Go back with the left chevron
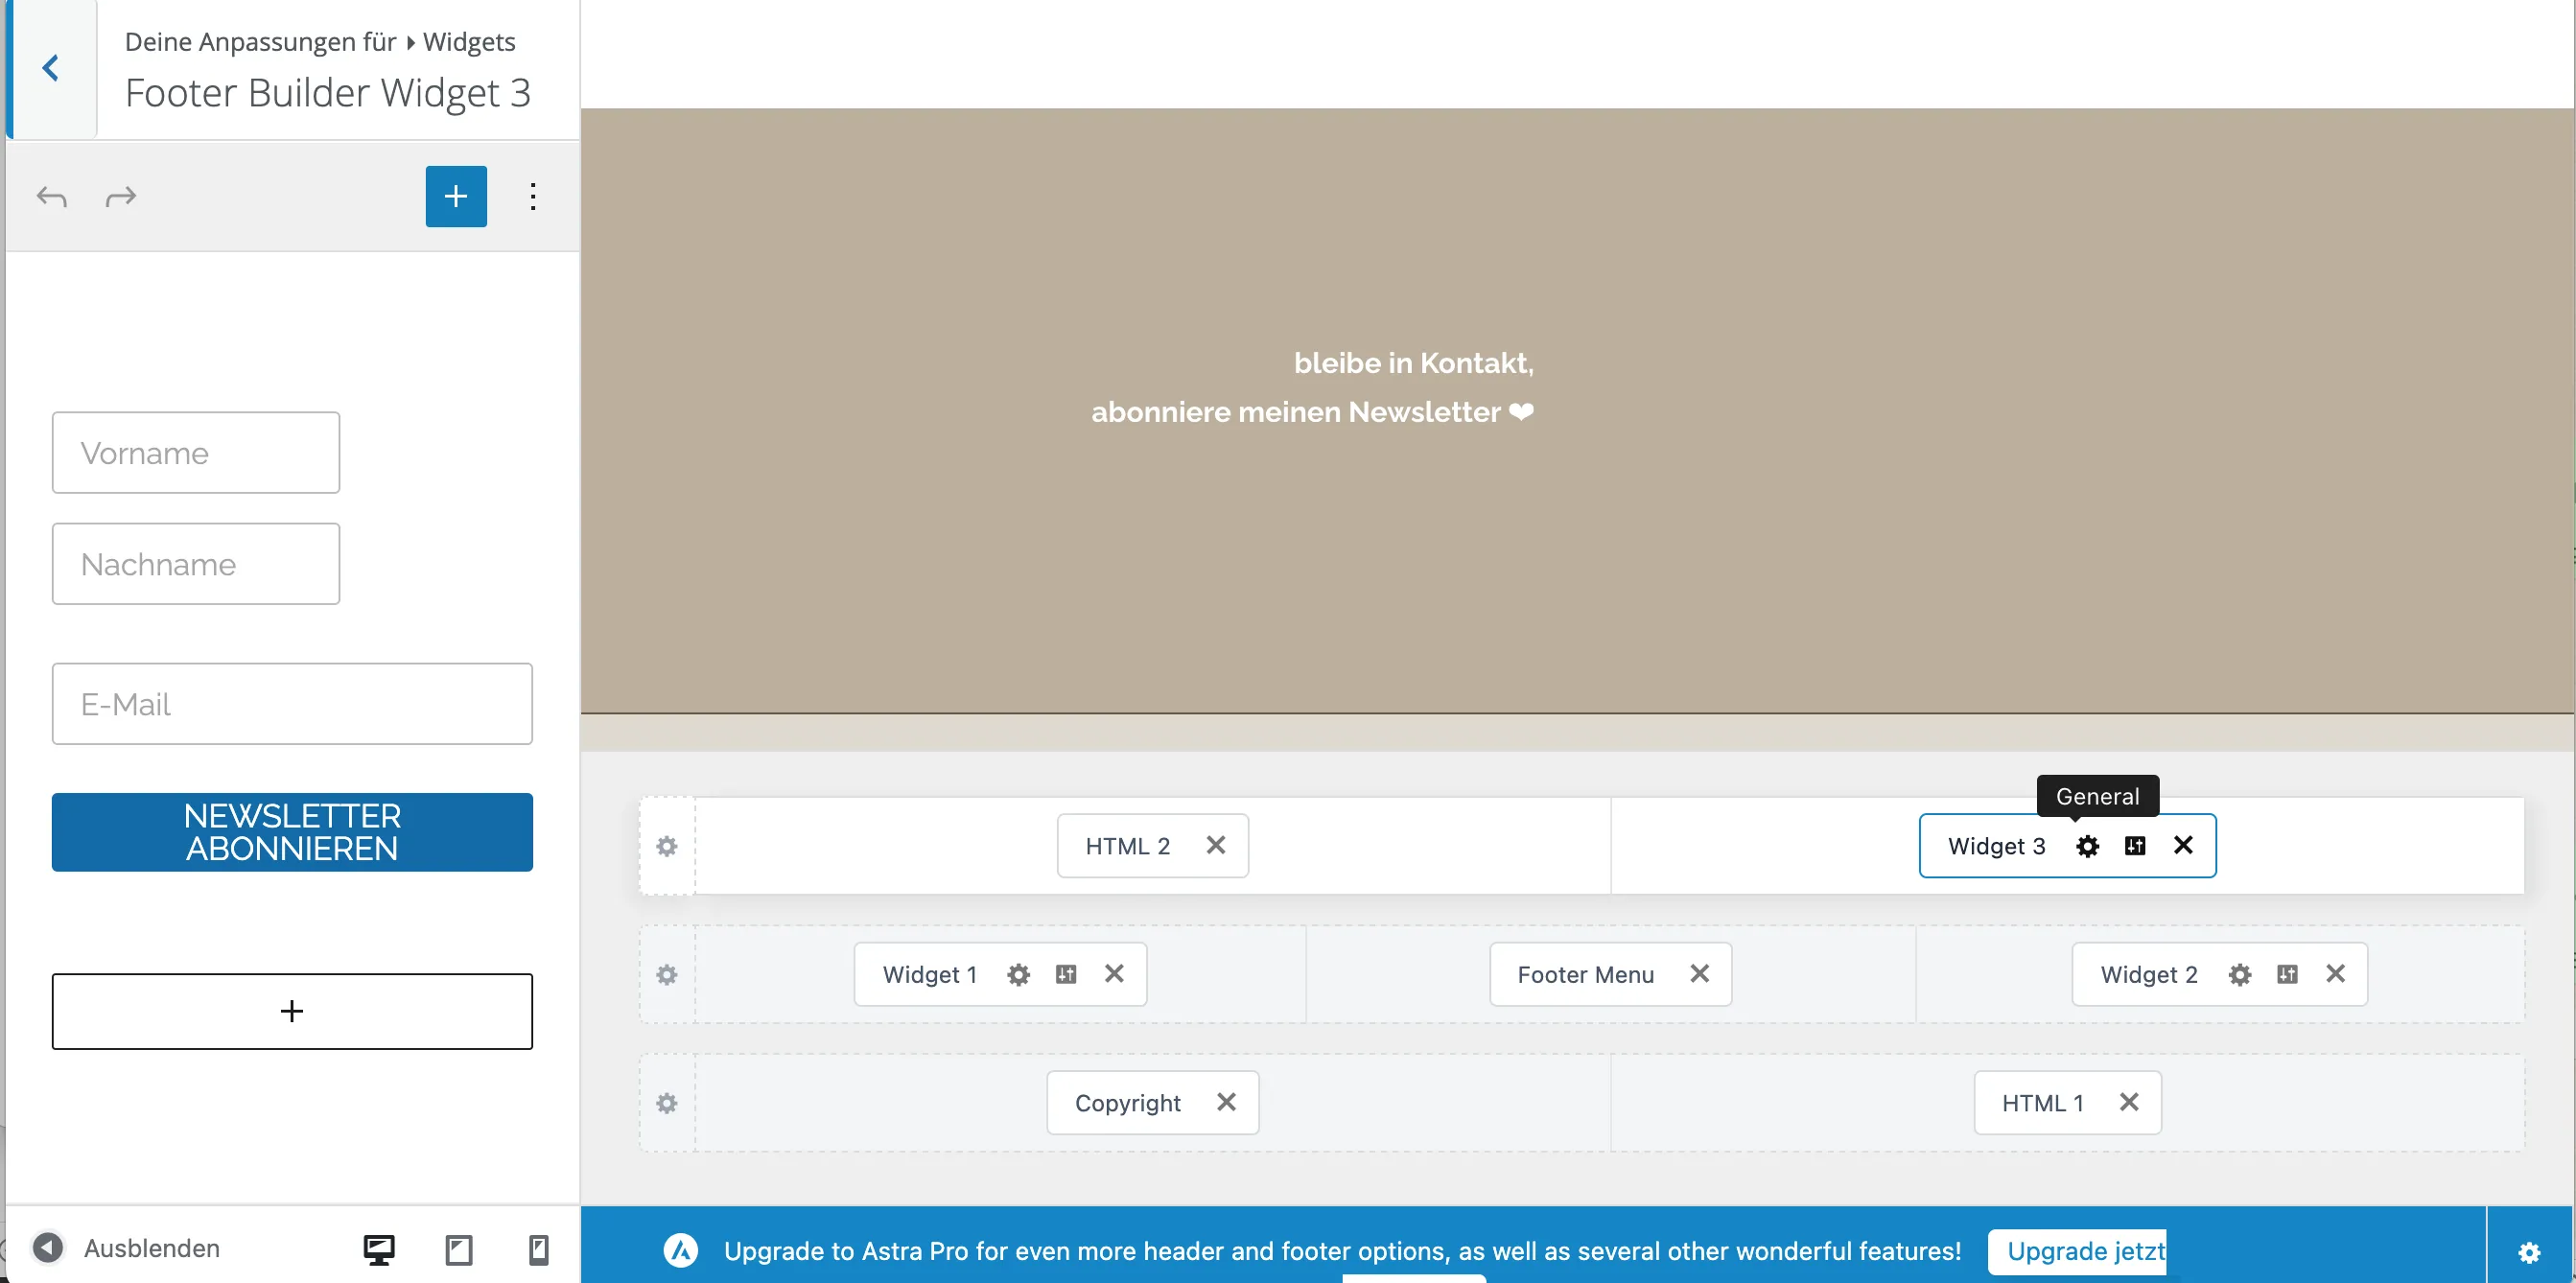The width and height of the screenshot is (2576, 1283). 51,68
